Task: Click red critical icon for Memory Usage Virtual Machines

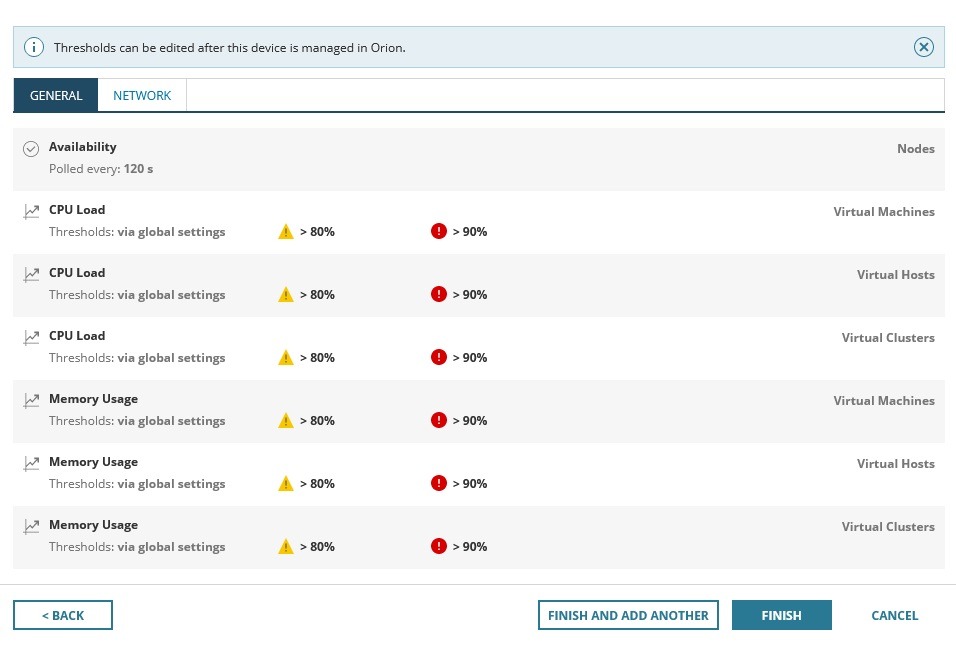Action: pyautogui.click(x=438, y=421)
